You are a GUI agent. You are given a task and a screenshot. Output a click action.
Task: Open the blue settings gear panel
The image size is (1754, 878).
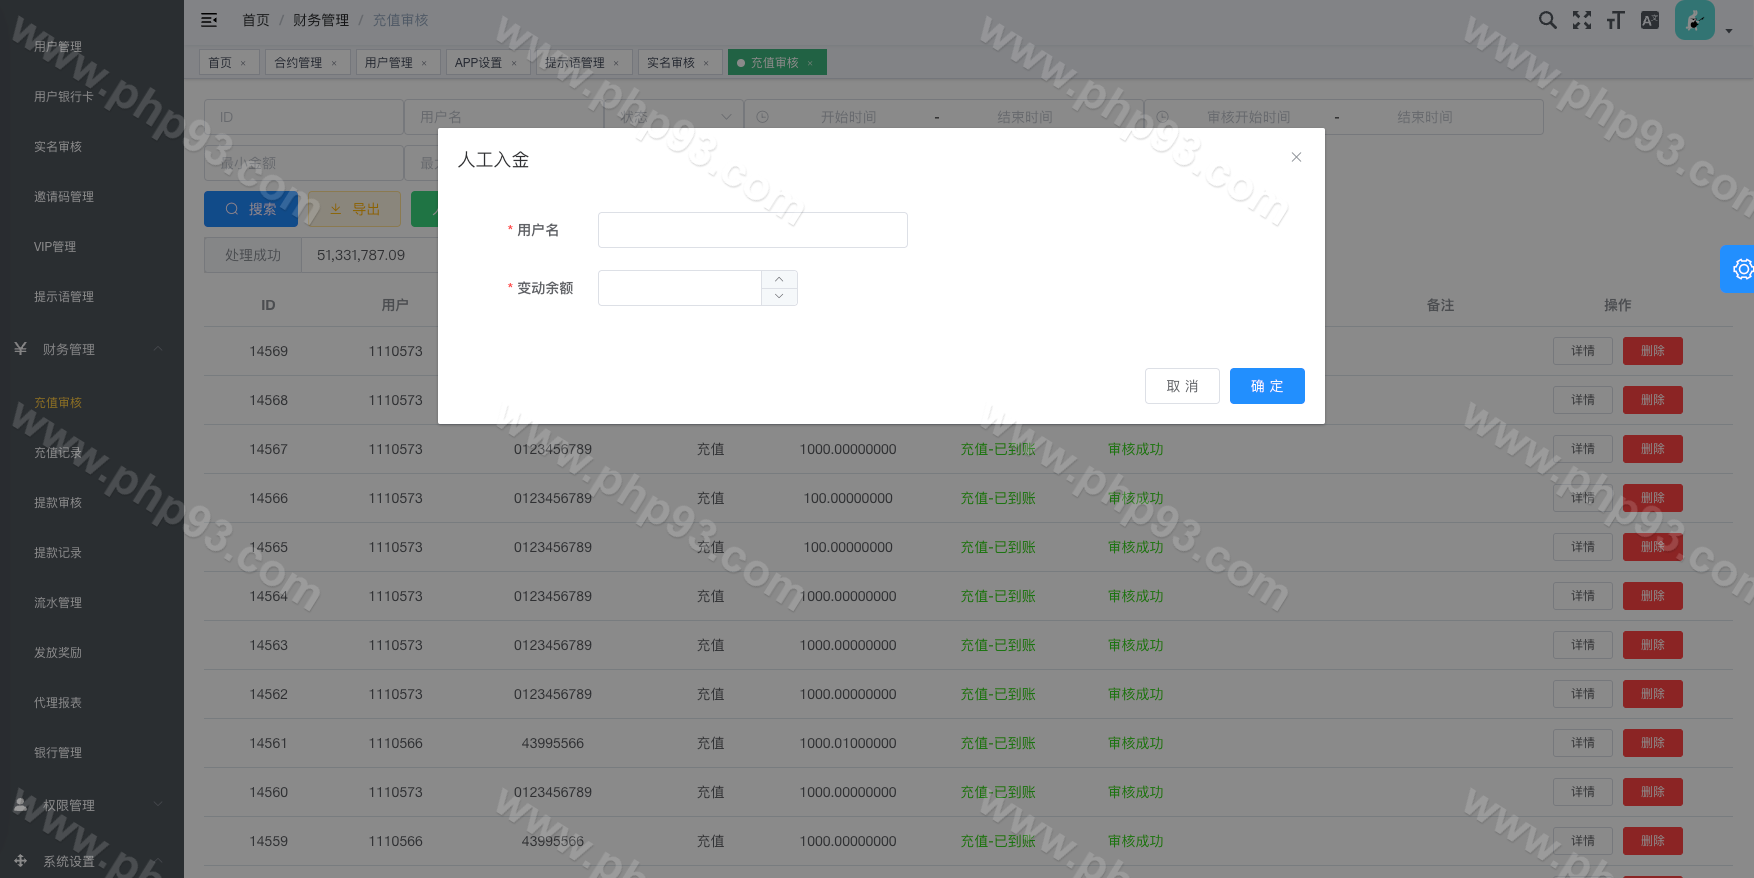1741,269
